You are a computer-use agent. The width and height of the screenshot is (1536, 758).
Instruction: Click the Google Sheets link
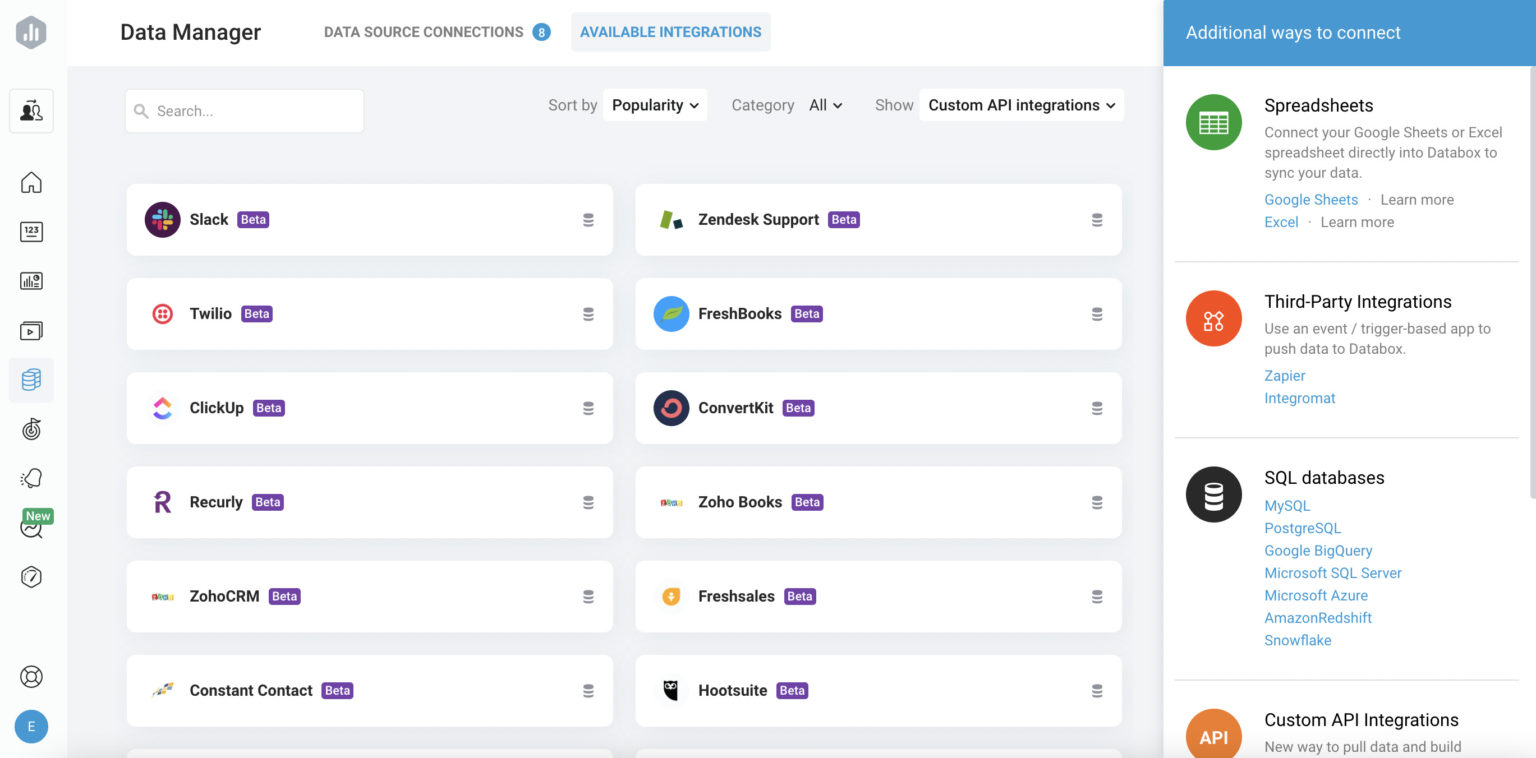click(1310, 199)
